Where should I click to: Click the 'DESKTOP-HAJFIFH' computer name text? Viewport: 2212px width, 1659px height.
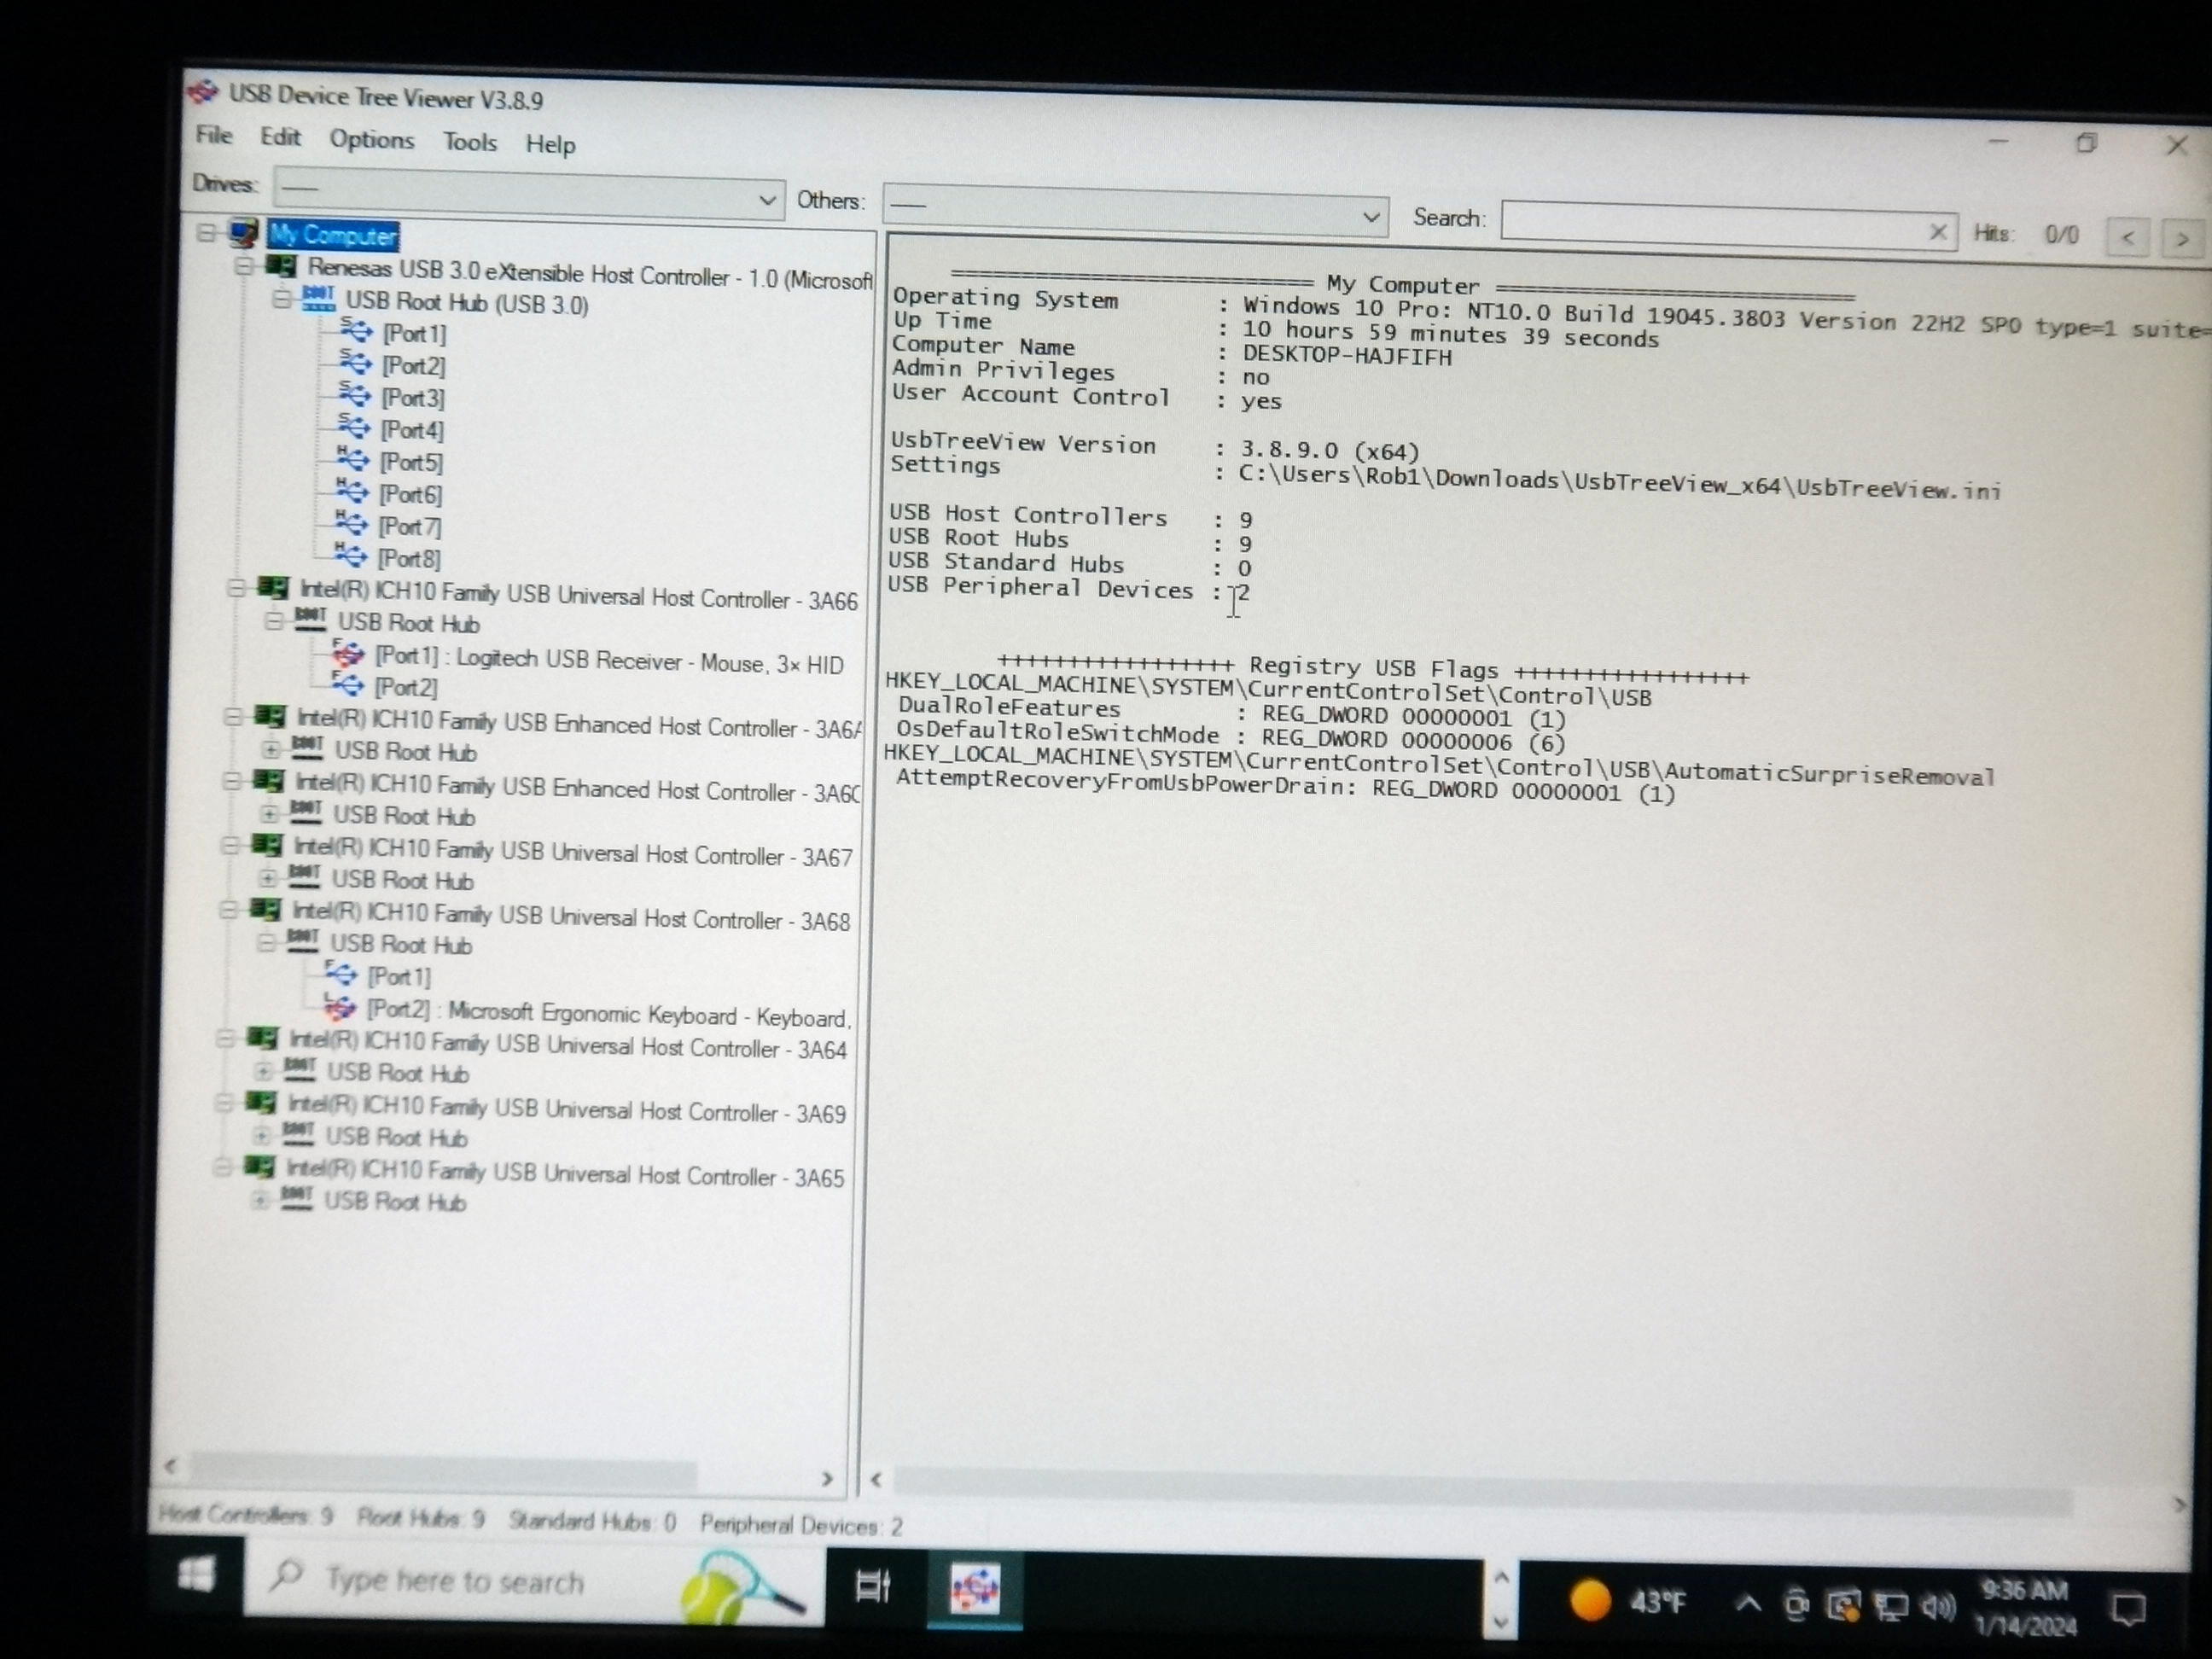pos(1347,356)
